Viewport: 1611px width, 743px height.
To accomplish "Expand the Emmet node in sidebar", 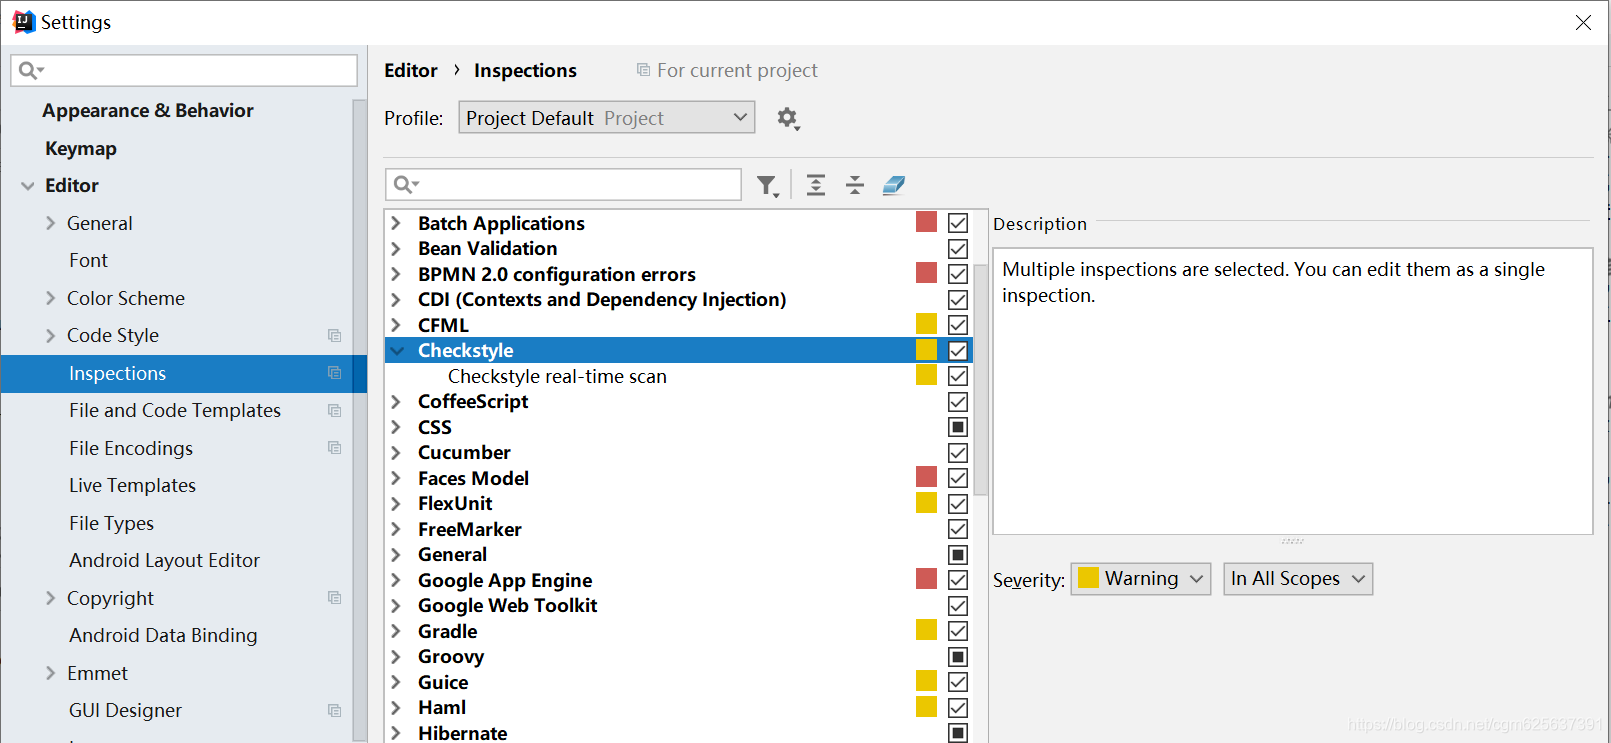I will pos(50,673).
